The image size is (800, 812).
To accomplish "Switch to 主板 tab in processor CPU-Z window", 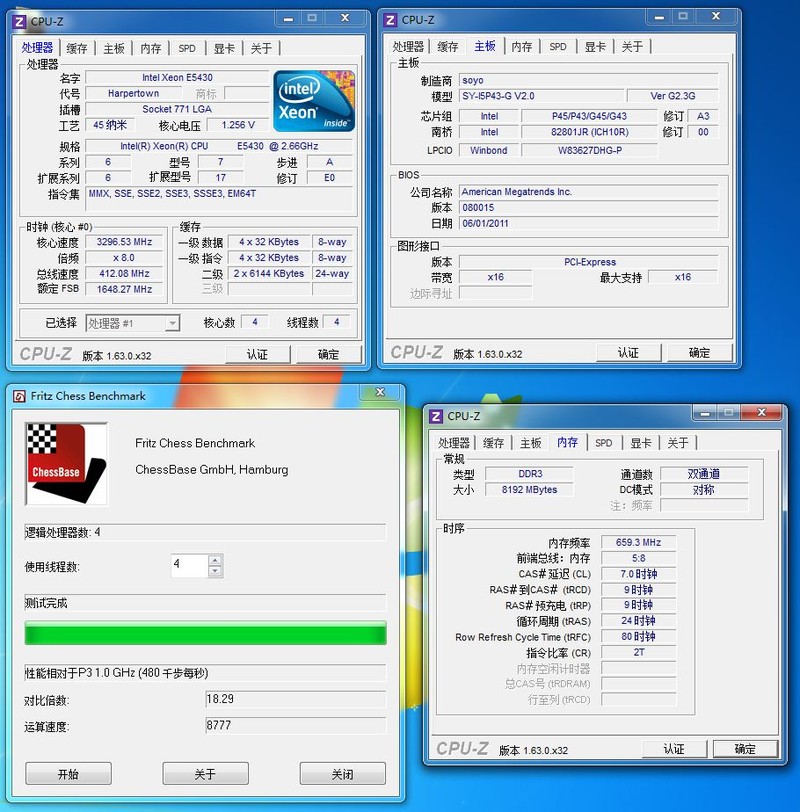I will point(114,49).
